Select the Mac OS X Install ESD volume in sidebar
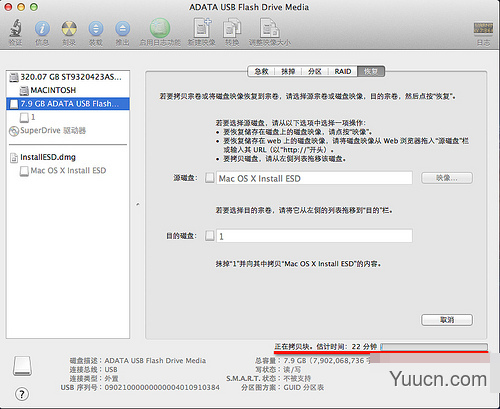The height and width of the screenshot is (409, 500). [x=68, y=171]
